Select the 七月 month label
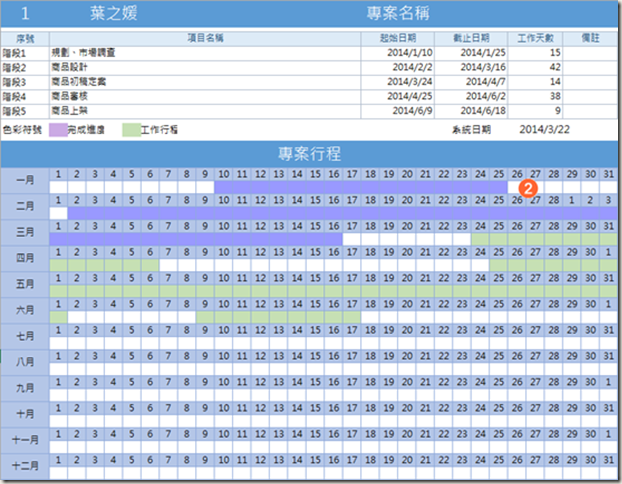Viewport: 622px width, 484px height. point(25,336)
